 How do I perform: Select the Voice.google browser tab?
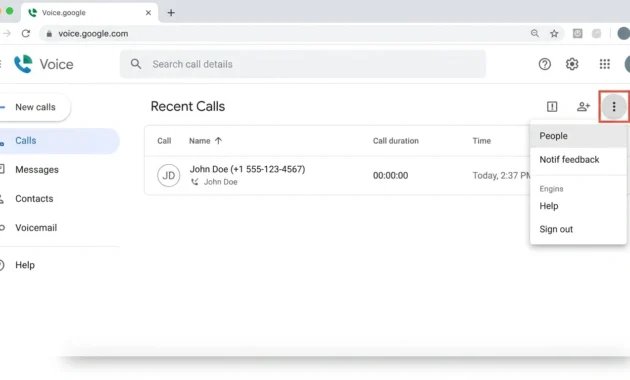[89, 13]
